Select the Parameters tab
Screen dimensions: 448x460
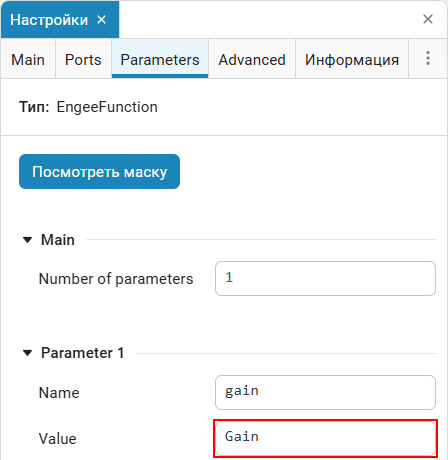pyautogui.click(x=160, y=59)
